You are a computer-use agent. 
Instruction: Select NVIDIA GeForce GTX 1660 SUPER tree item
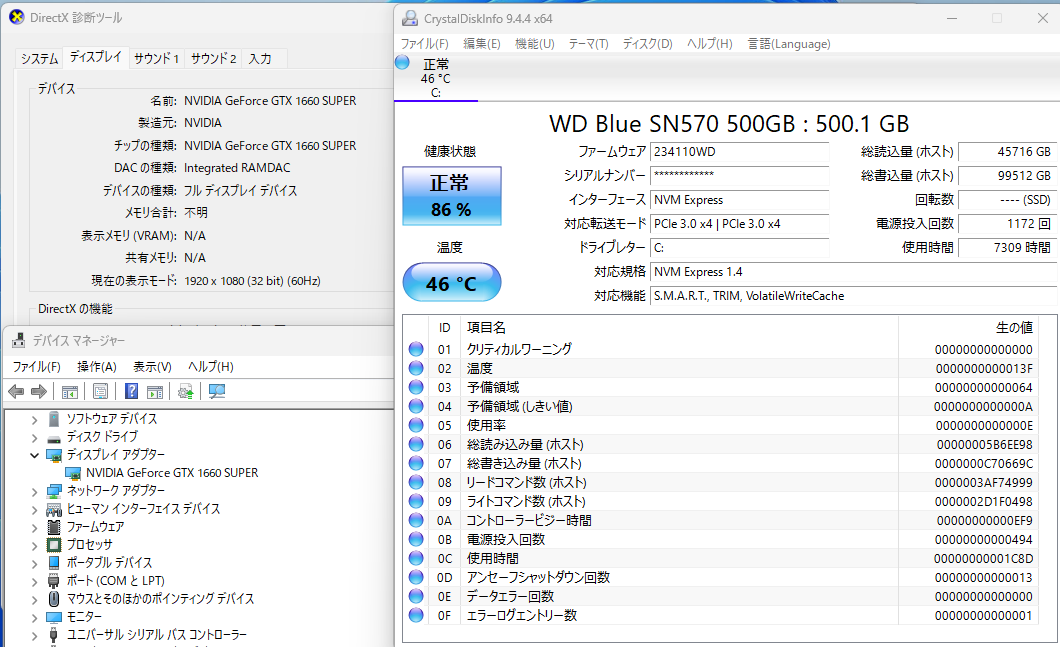pyautogui.click(x=172, y=473)
